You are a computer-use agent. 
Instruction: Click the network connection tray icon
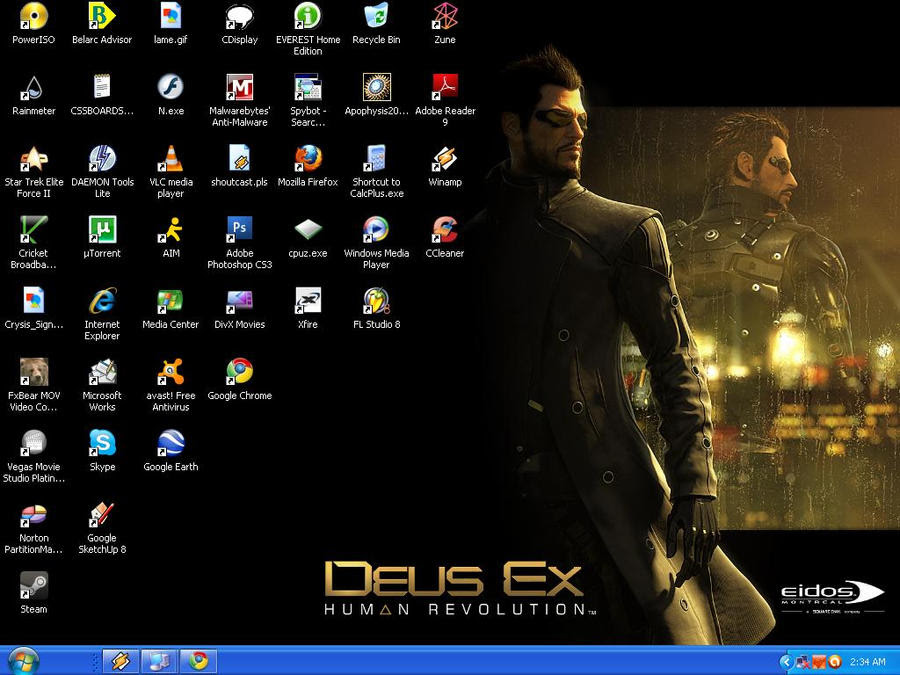point(802,662)
